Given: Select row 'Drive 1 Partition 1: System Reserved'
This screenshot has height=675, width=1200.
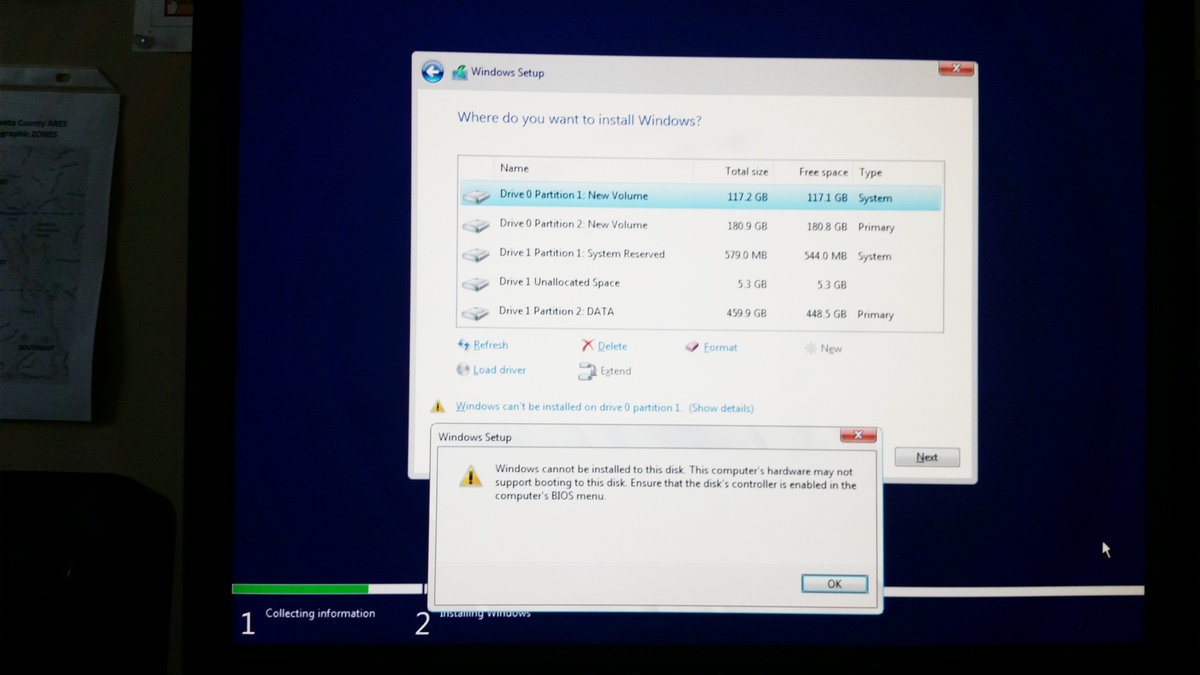Looking at the screenshot, I should pos(700,255).
